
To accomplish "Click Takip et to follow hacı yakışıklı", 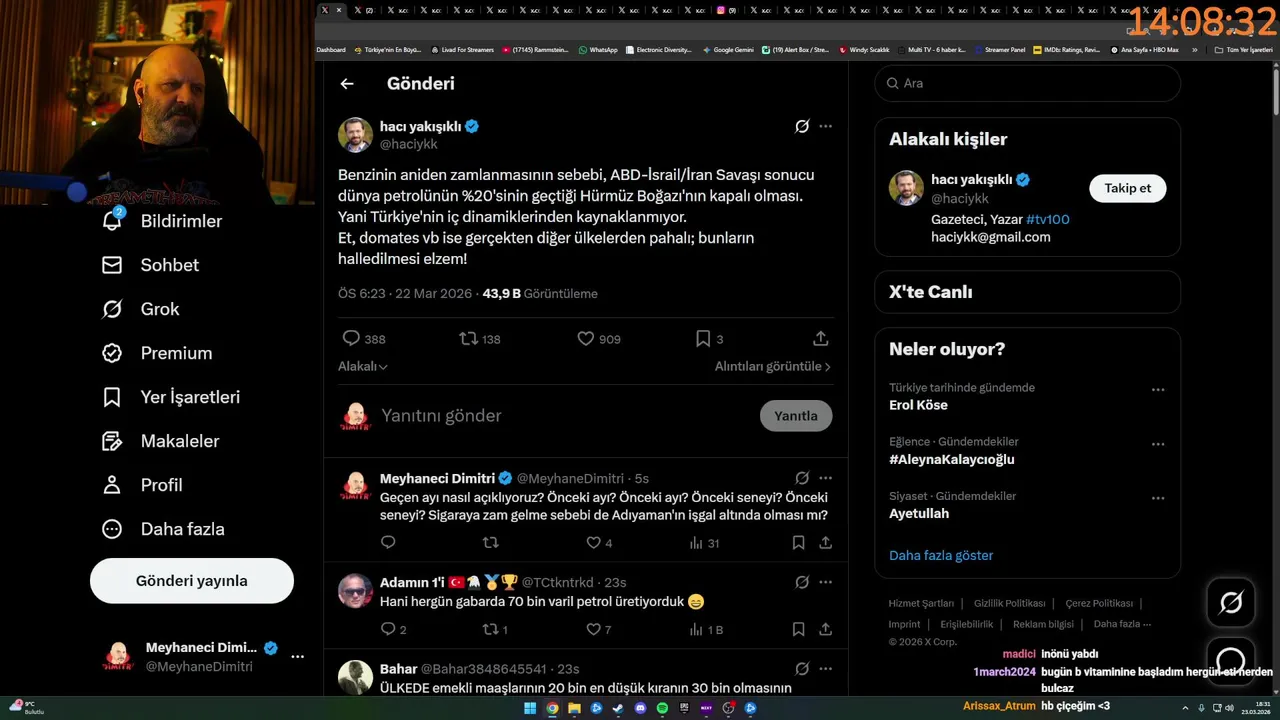I will [1127, 188].
